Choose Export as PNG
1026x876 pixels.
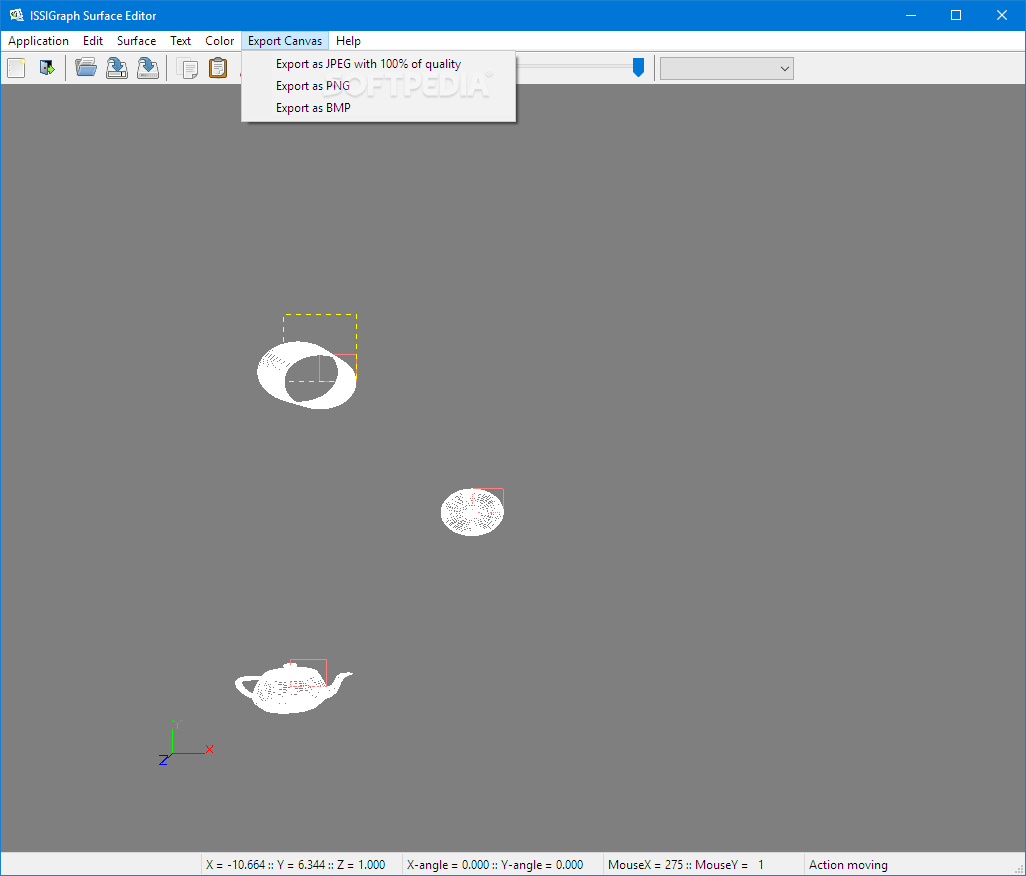[378, 86]
